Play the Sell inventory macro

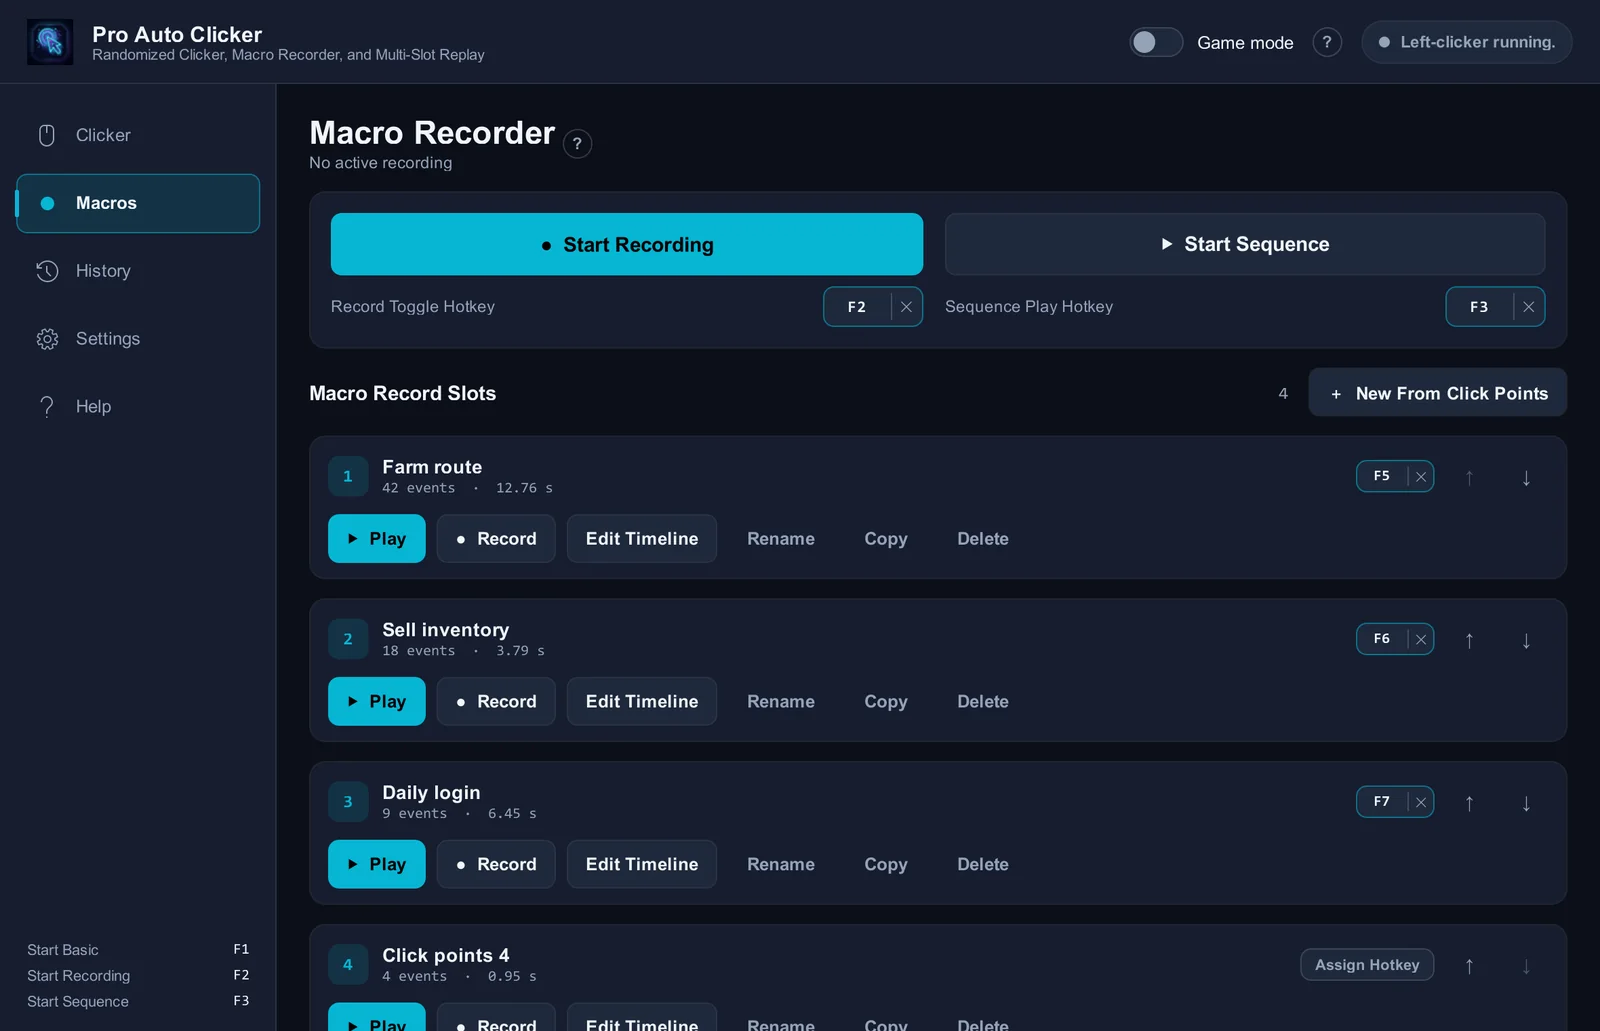point(377,702)
